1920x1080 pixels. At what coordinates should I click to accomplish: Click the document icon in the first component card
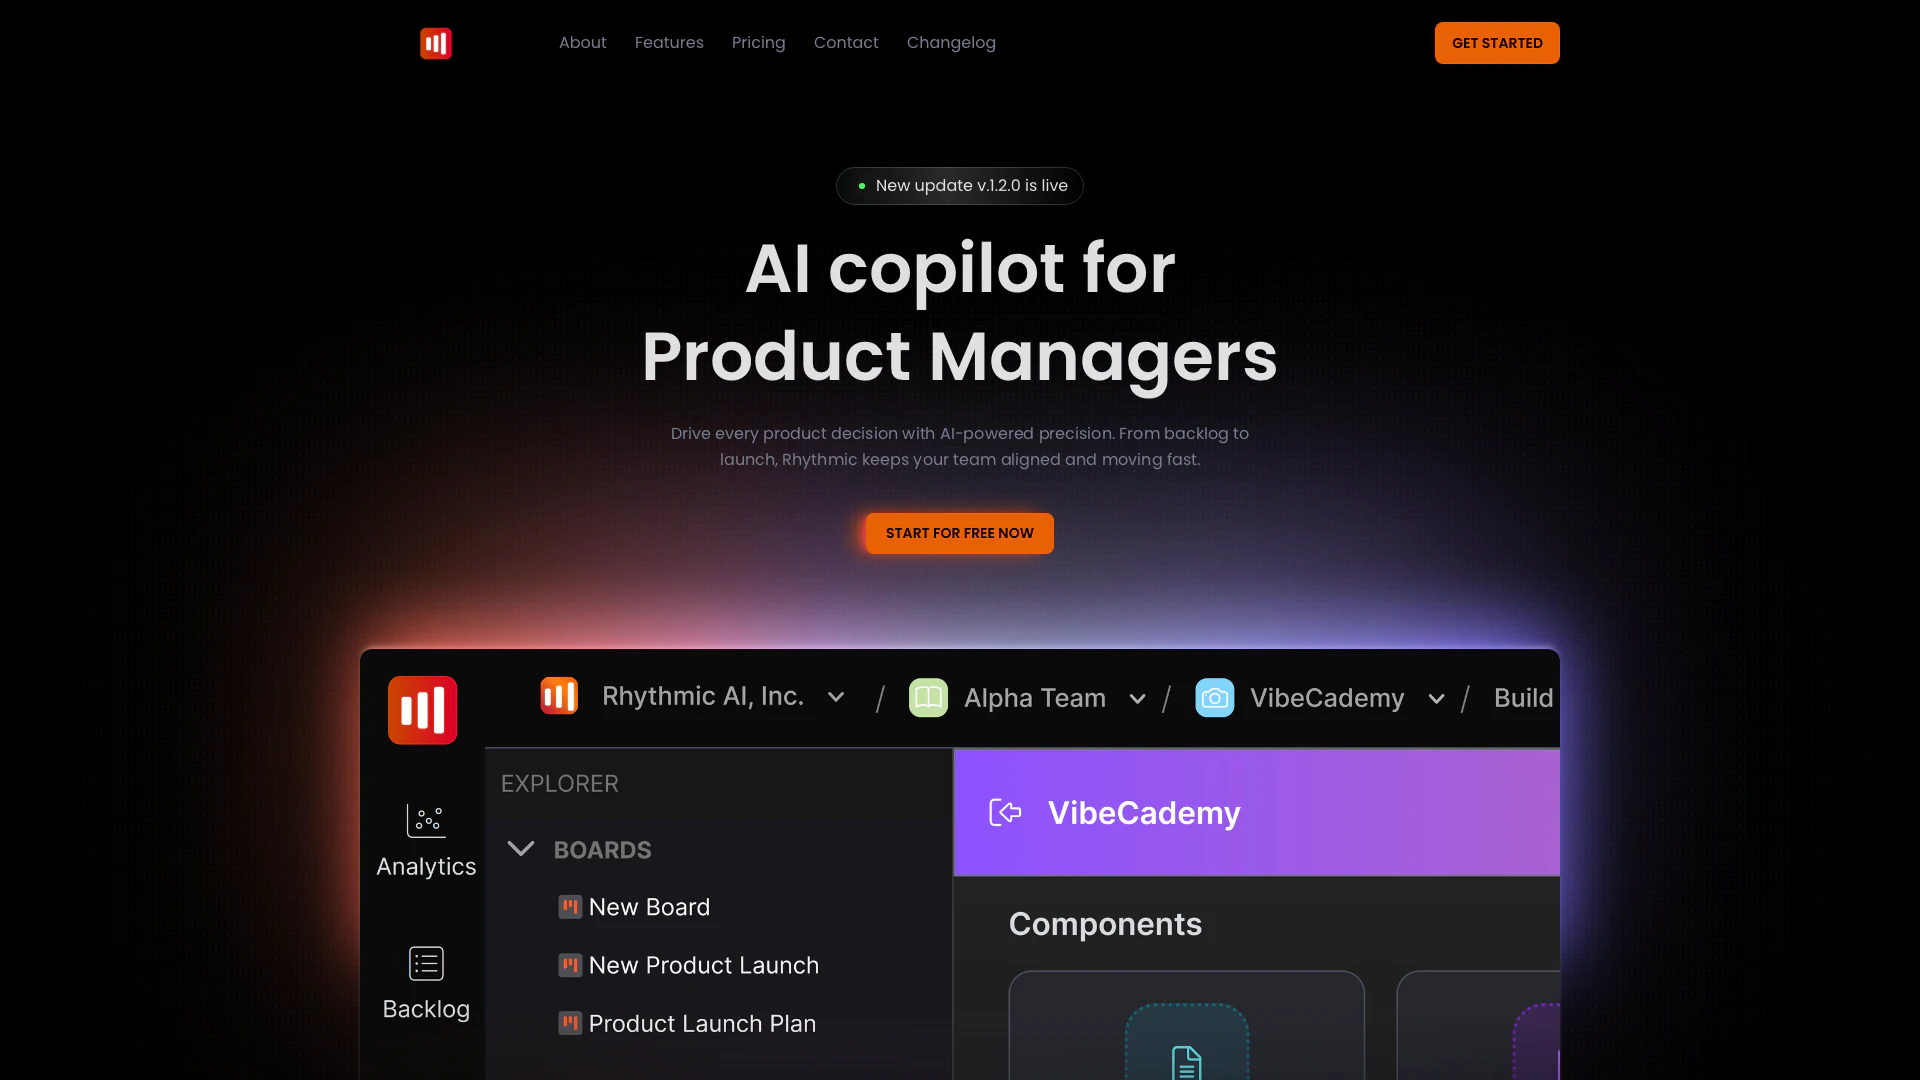point(1186,1062)
